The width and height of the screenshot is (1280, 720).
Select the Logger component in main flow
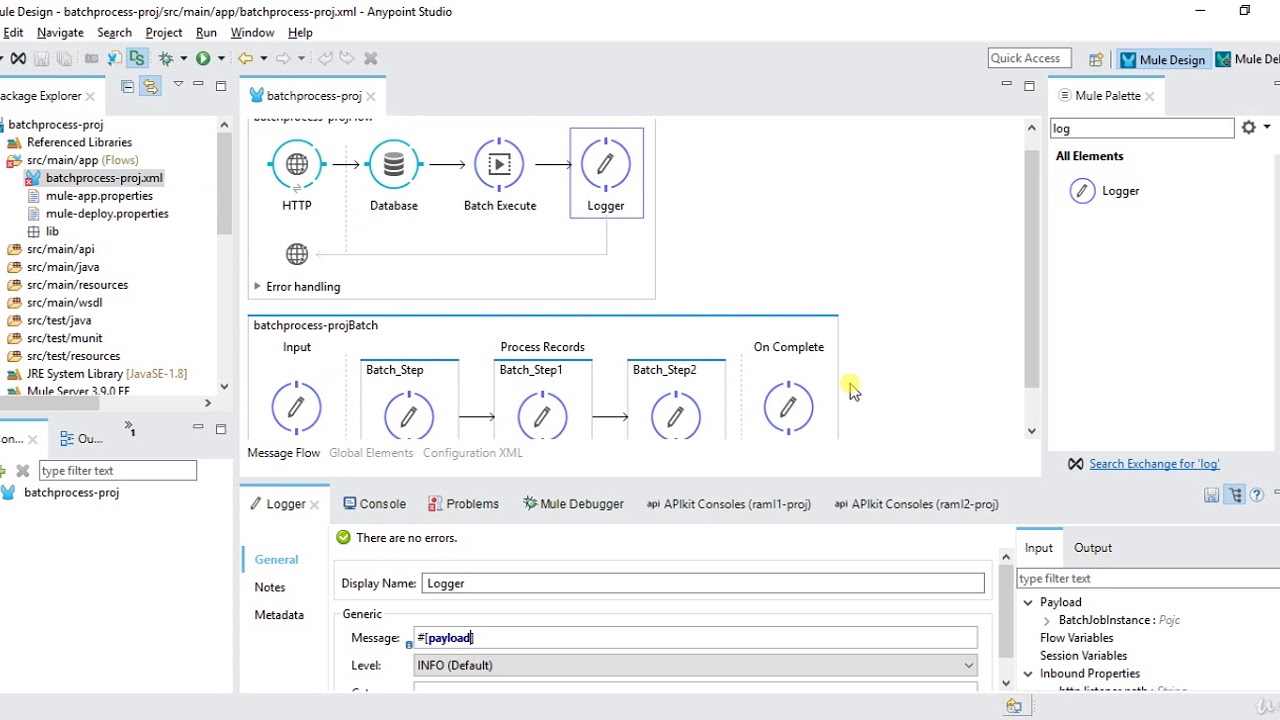point(606,175)
